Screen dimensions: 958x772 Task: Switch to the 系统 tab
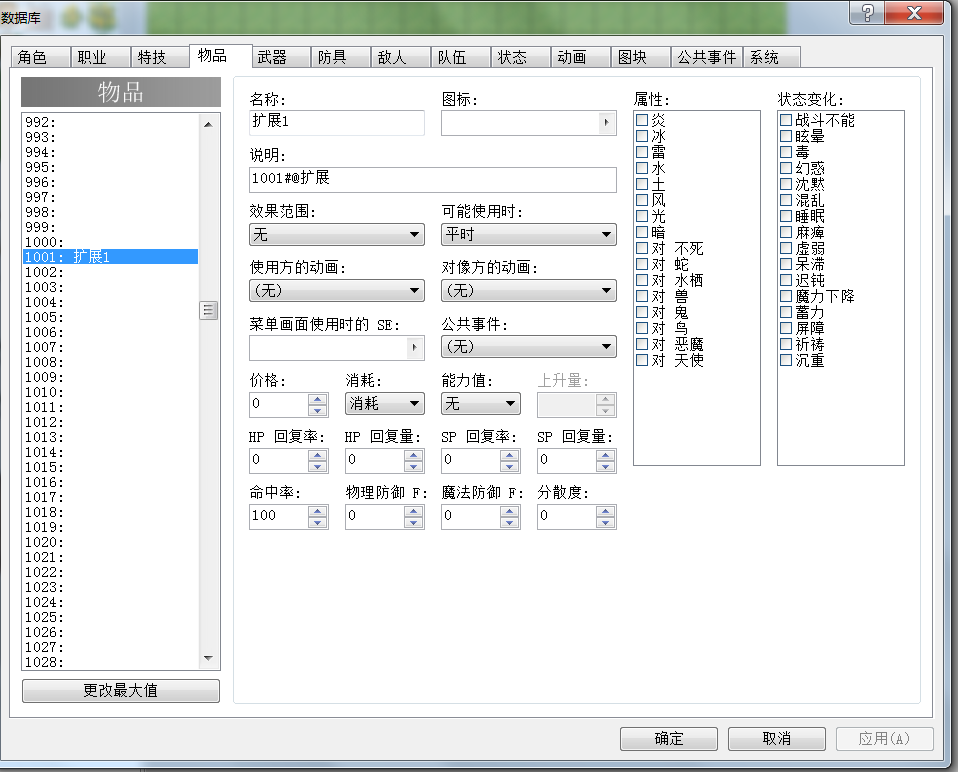coord(771,57)
